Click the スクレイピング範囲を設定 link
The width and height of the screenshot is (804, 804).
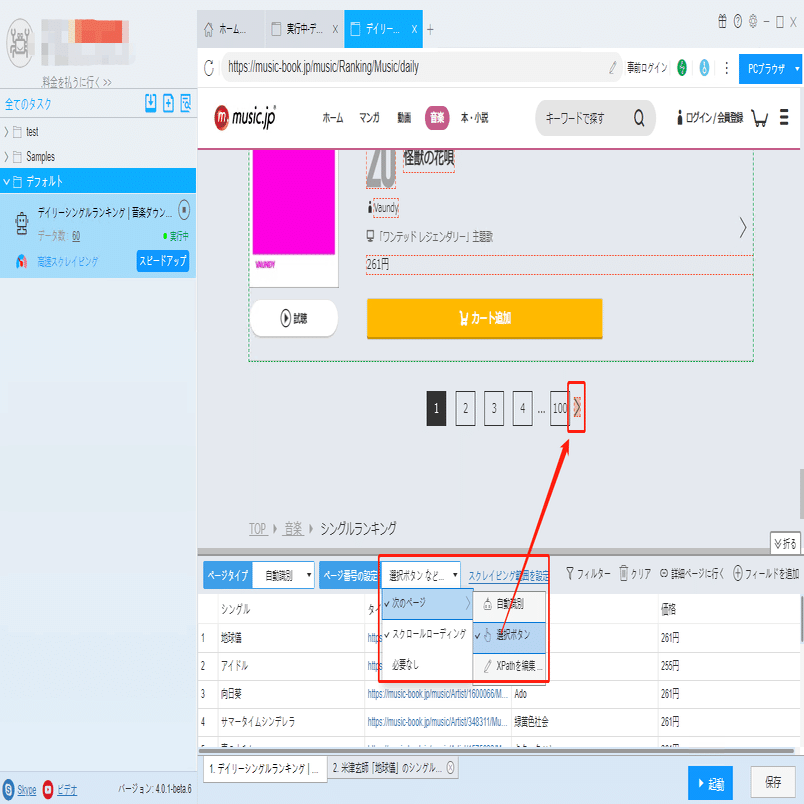point(508,576)
